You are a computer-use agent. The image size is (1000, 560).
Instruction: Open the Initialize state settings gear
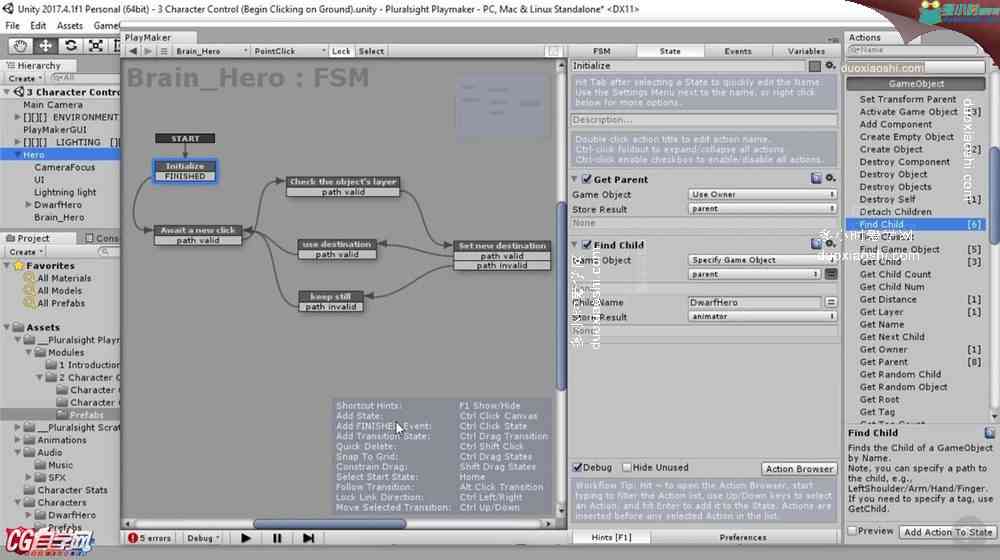point(830,66)
